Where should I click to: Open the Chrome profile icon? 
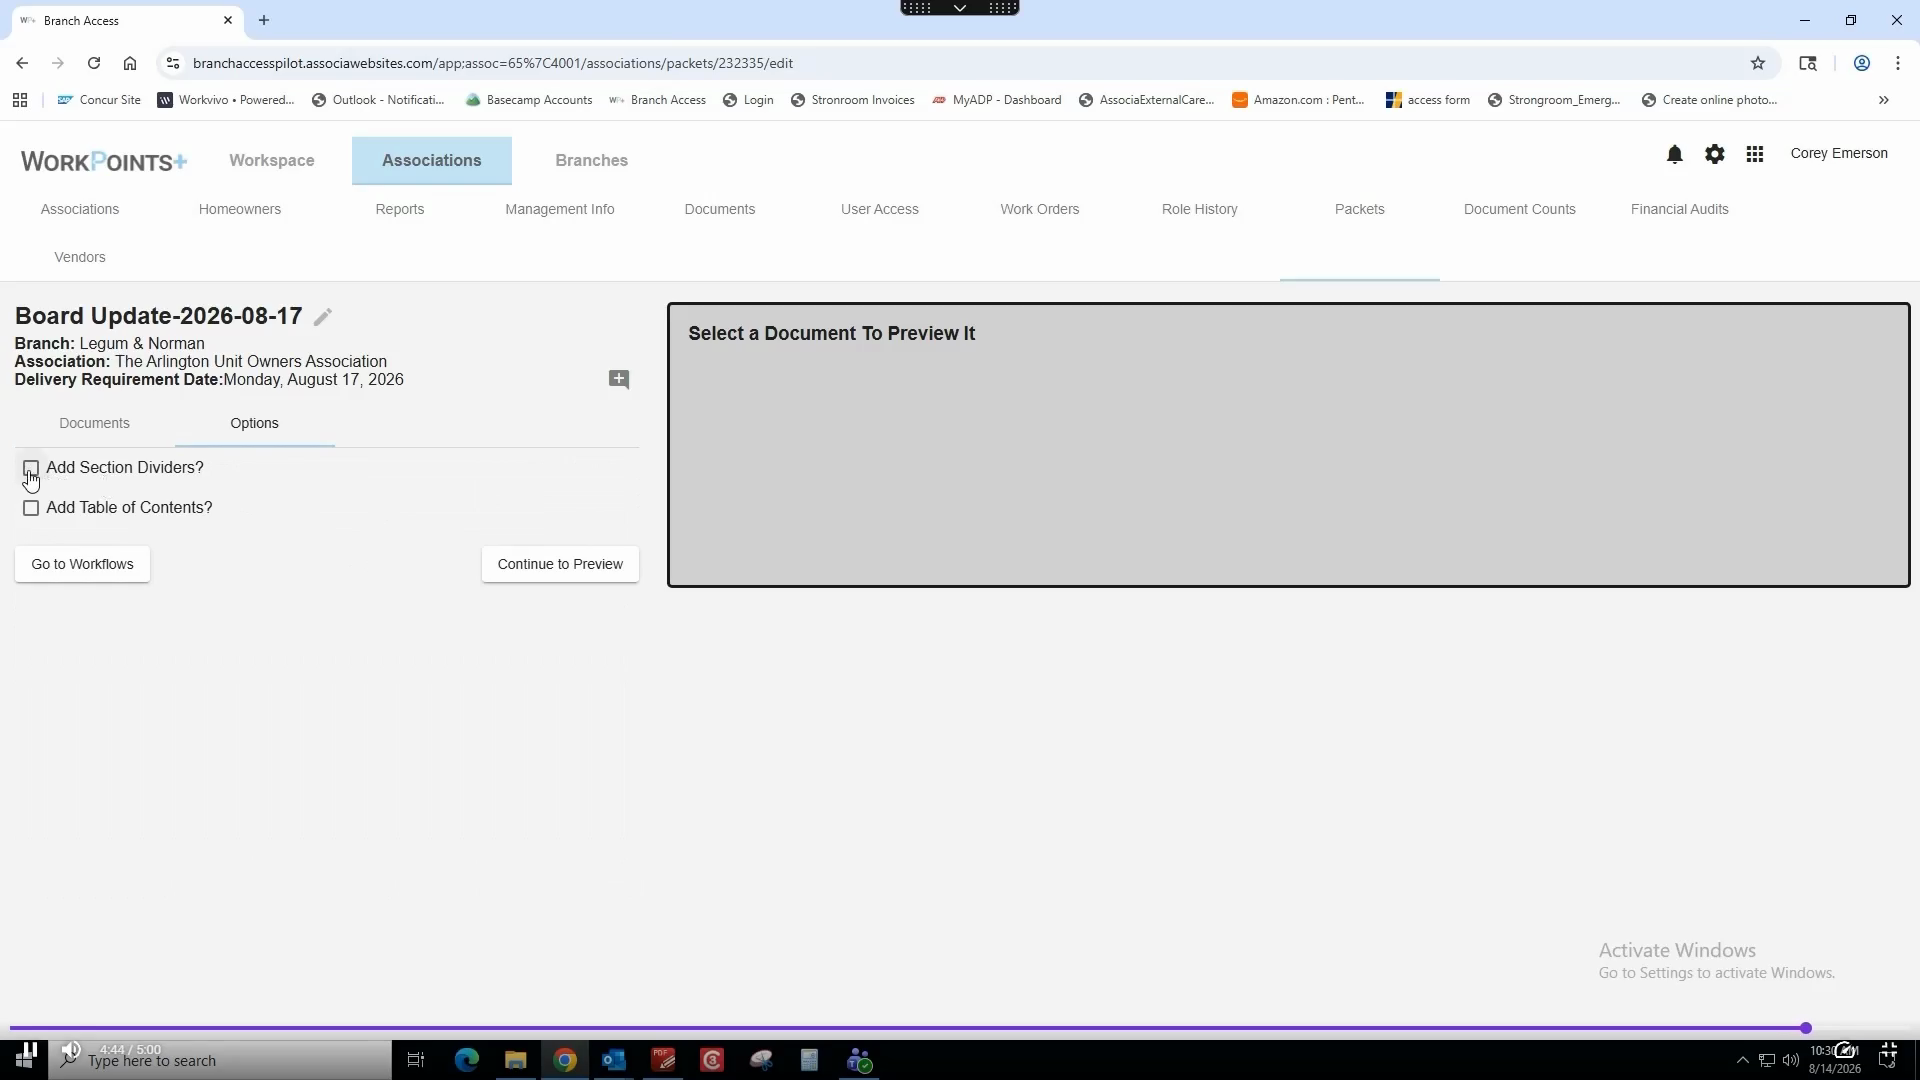coord(1862,63)
